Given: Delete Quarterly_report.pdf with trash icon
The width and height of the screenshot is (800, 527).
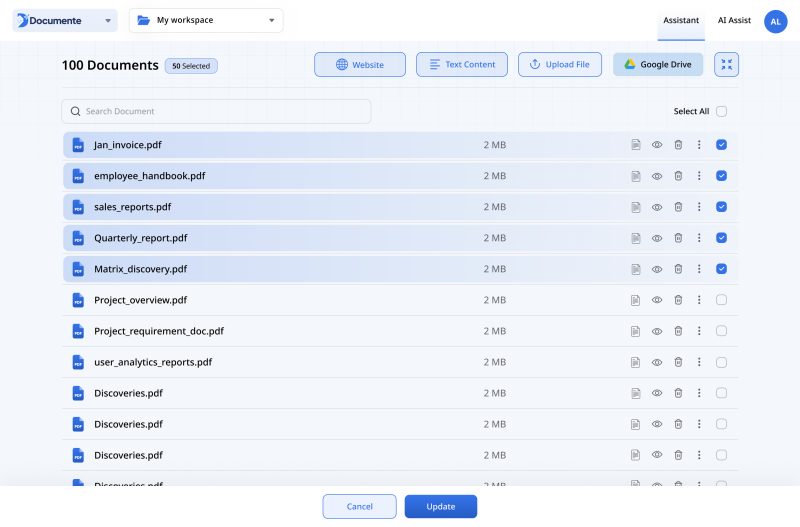Looking at the screenshot, I should (678, 238).
